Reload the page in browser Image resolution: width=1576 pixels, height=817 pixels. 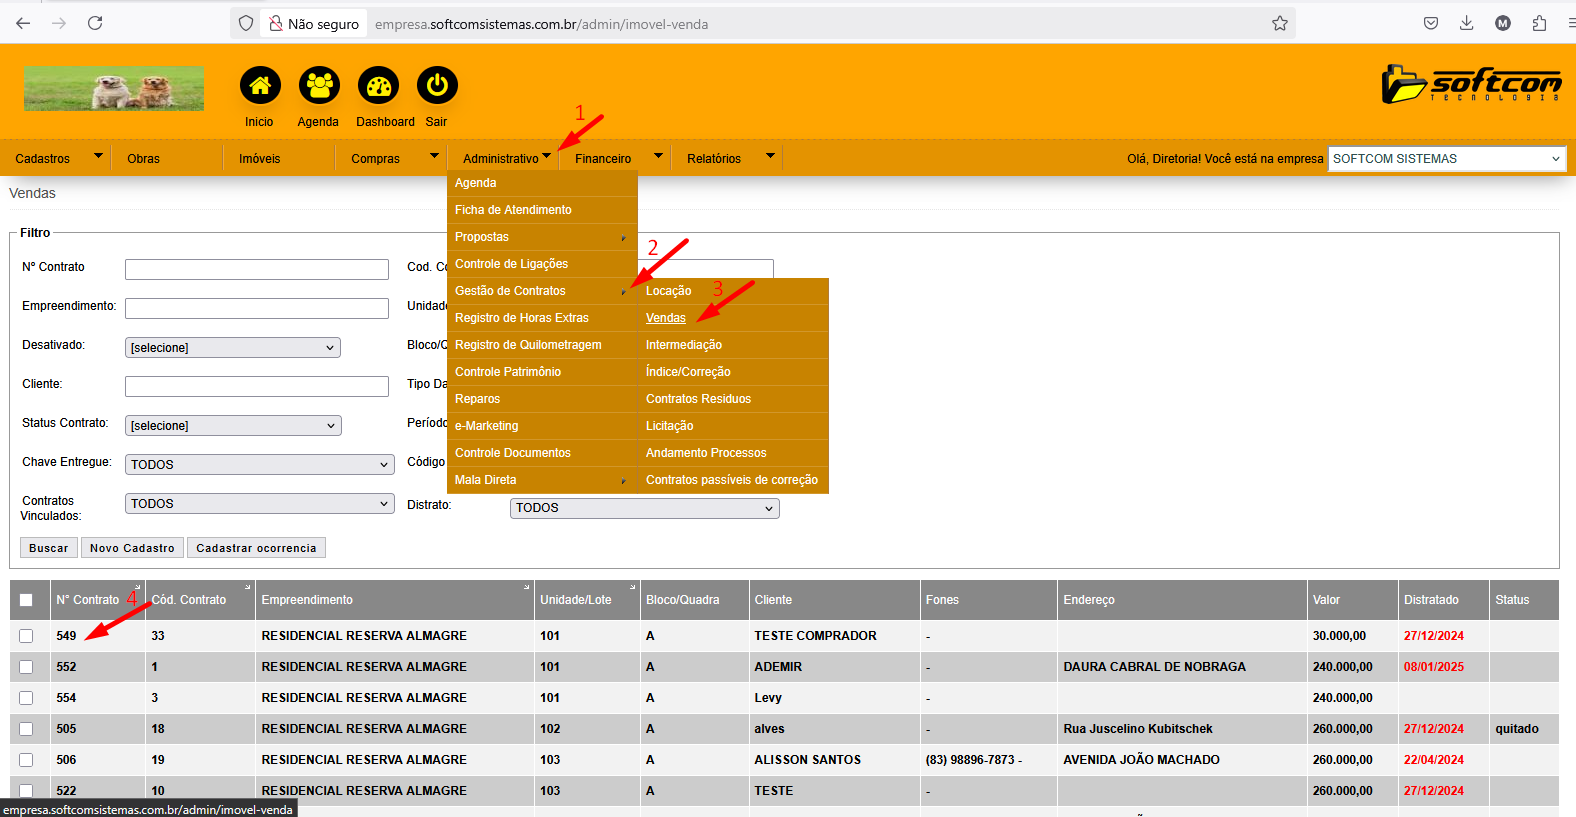click(x=95, y=23)
